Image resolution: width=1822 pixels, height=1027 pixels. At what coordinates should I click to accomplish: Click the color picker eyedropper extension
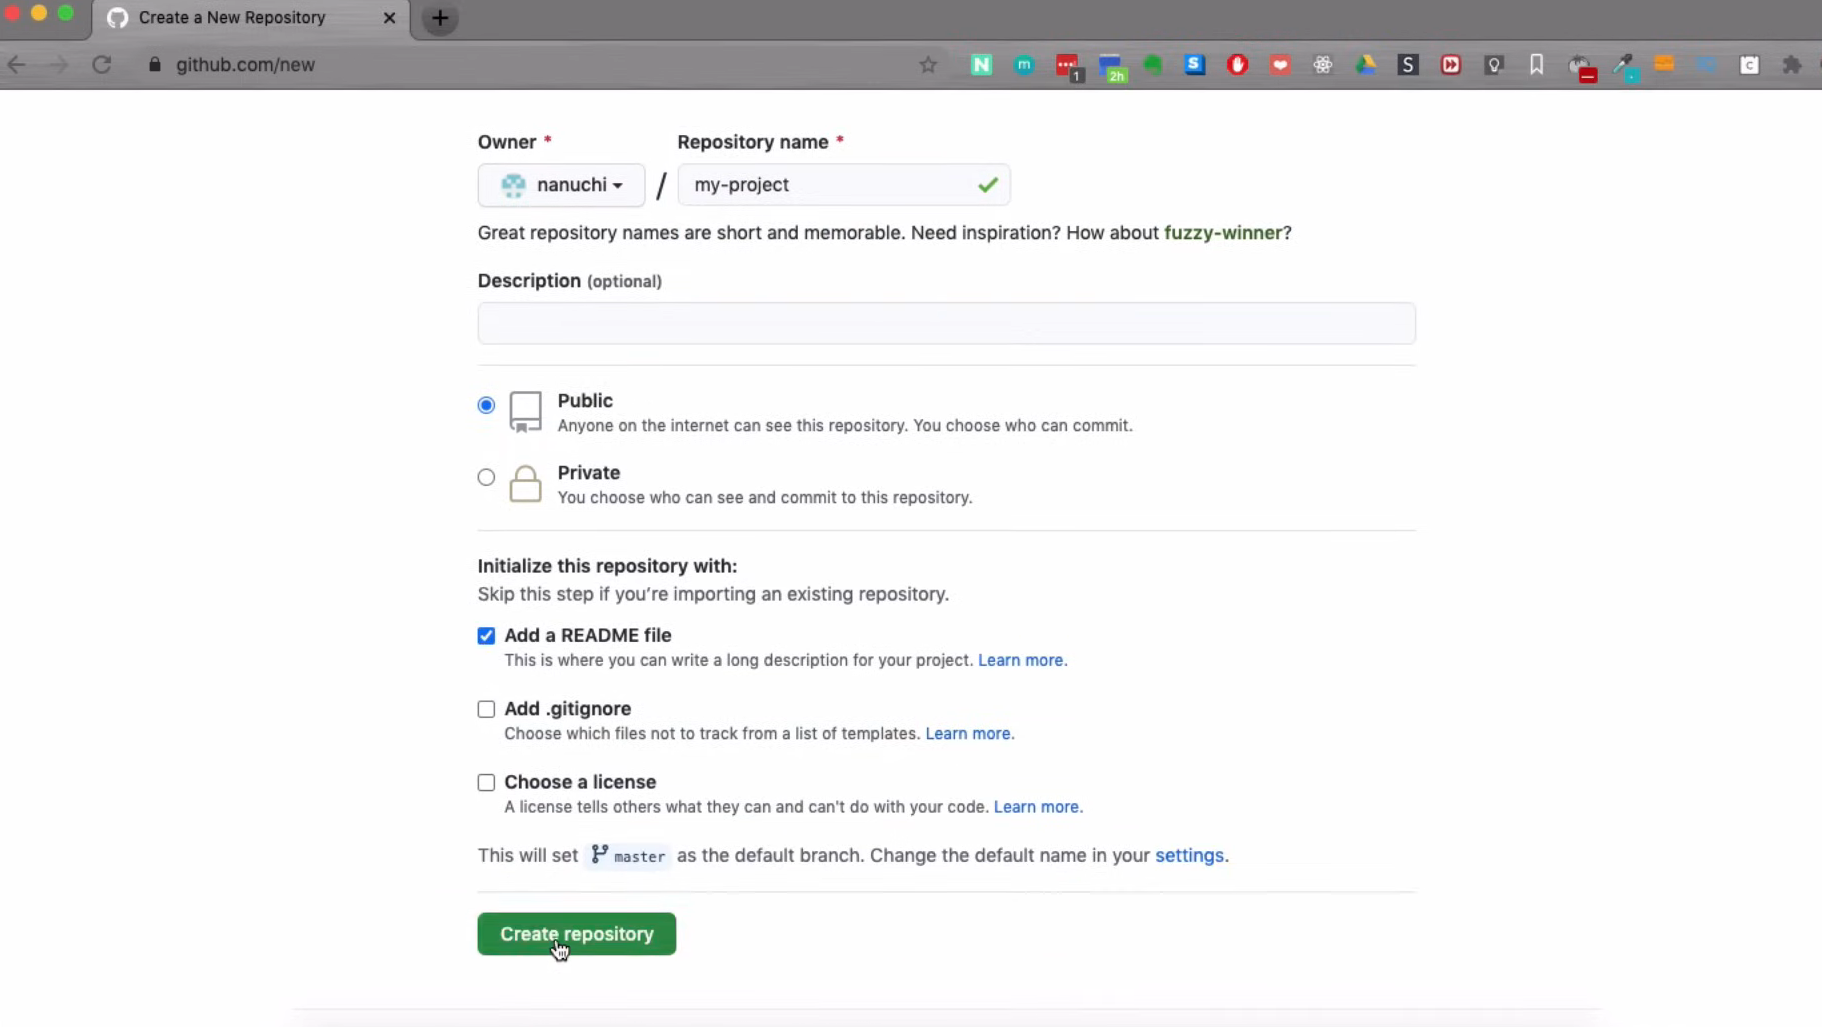coord(1623,66)
